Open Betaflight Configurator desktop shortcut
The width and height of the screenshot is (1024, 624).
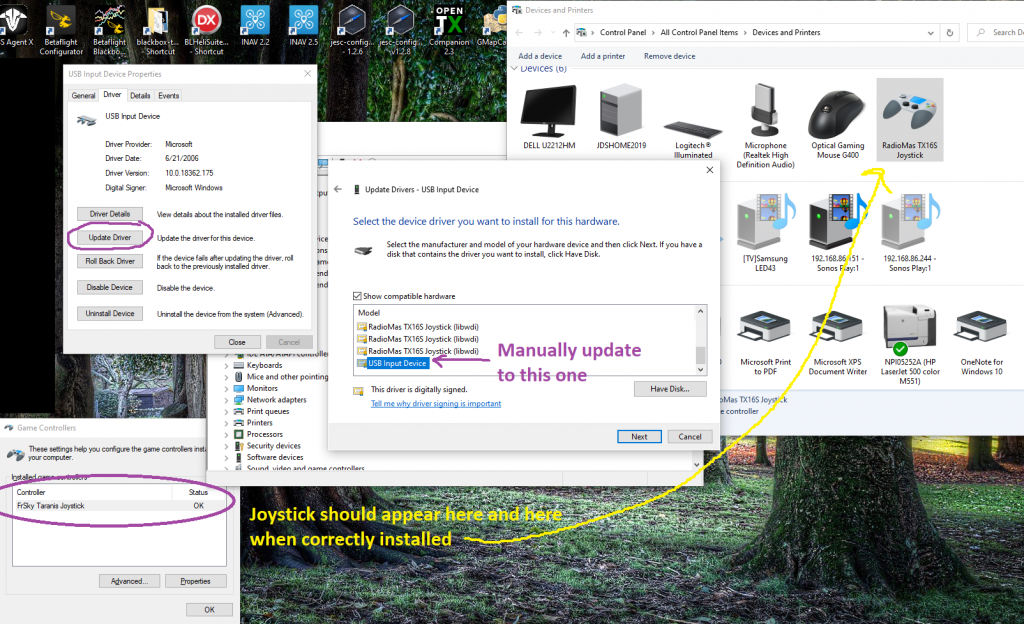[61, 30]
